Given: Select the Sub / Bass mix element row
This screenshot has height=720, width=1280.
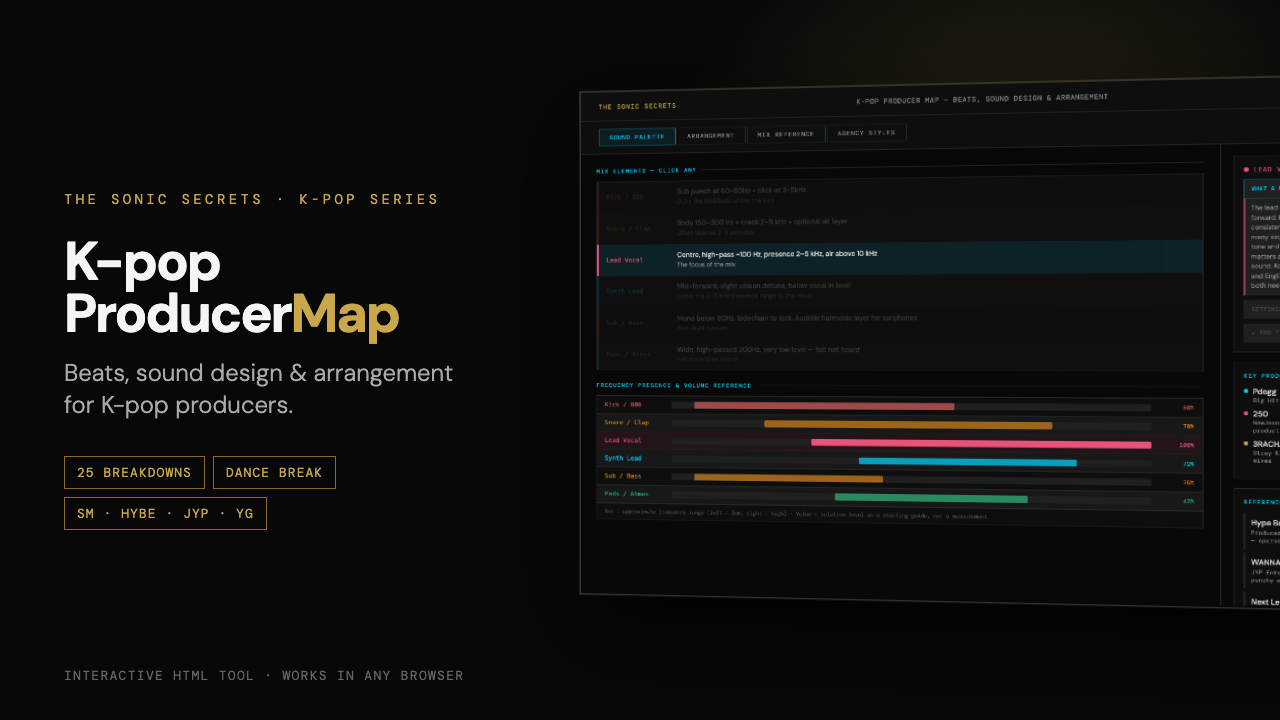Looking at the screenshot, I should 899,323.
